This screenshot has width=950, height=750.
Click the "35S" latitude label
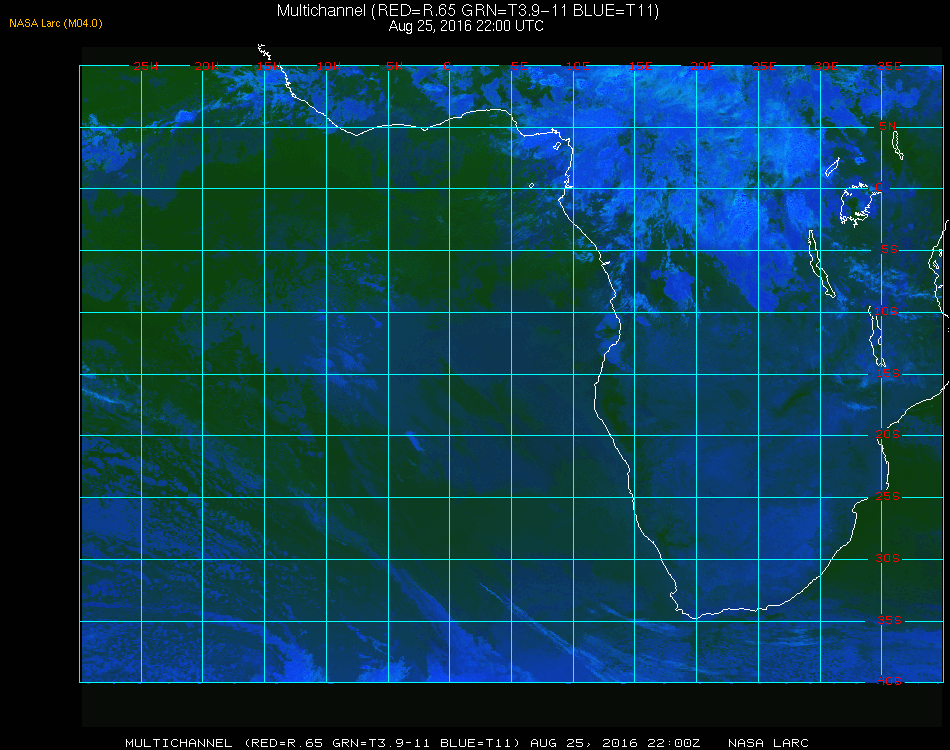889,620
